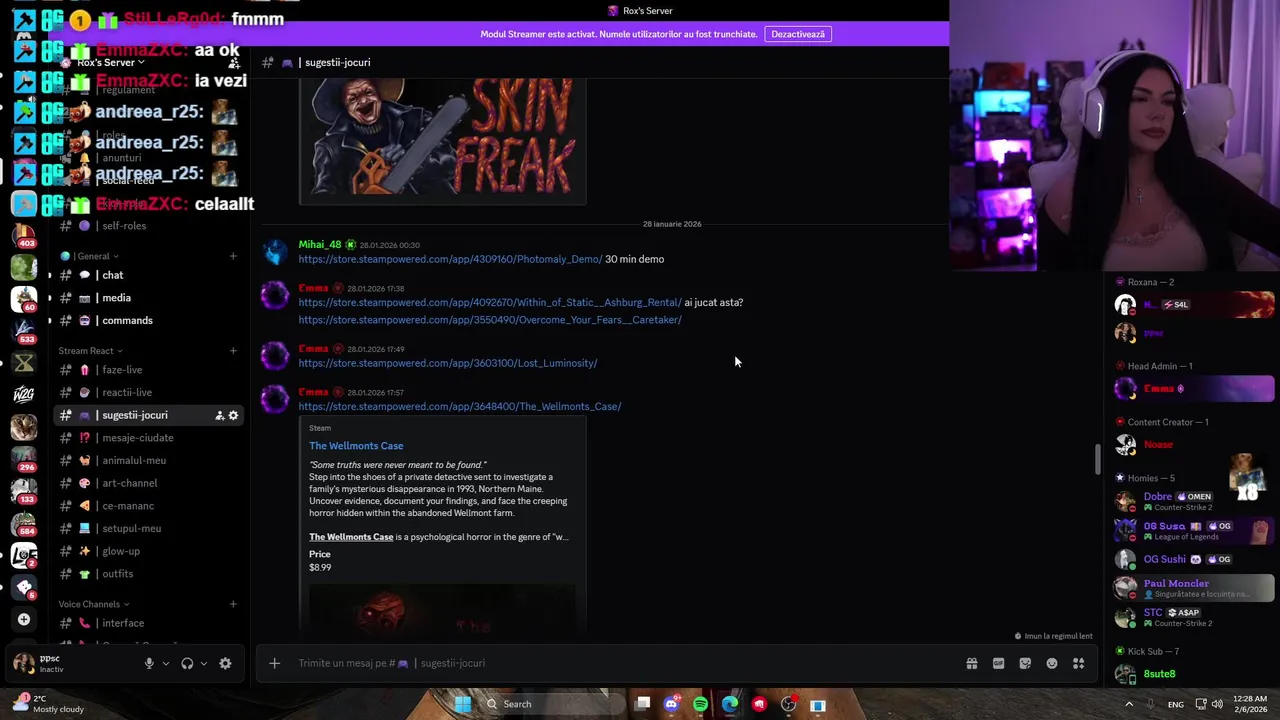Toggle the headphones deafen button
Screen dimensions: 1280x720
[187, 663]
